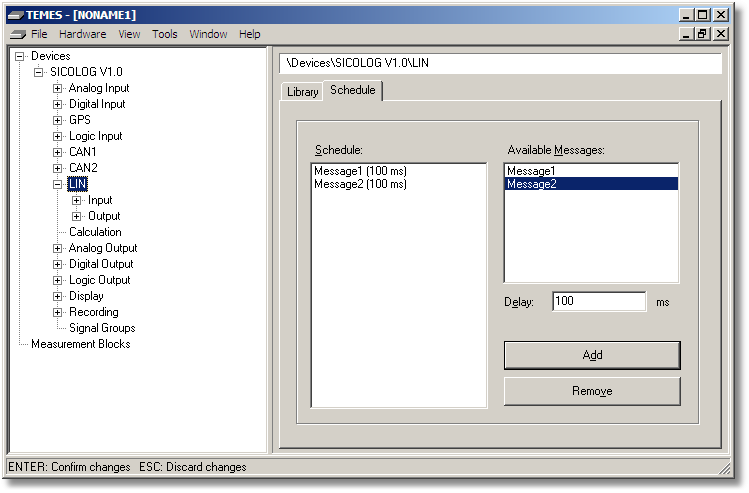Expand the GPS node
The image size is (749, 493).
(57, 120)
